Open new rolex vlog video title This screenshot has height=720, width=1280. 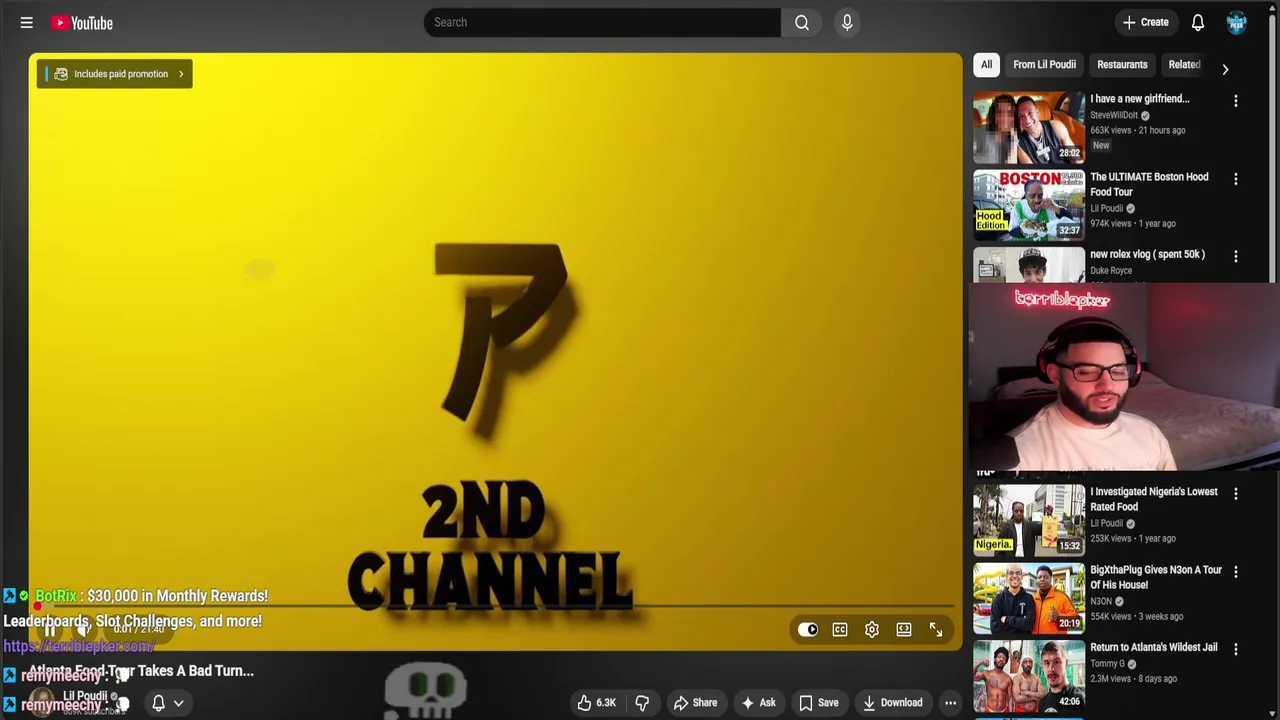(x=1147, y=254)
